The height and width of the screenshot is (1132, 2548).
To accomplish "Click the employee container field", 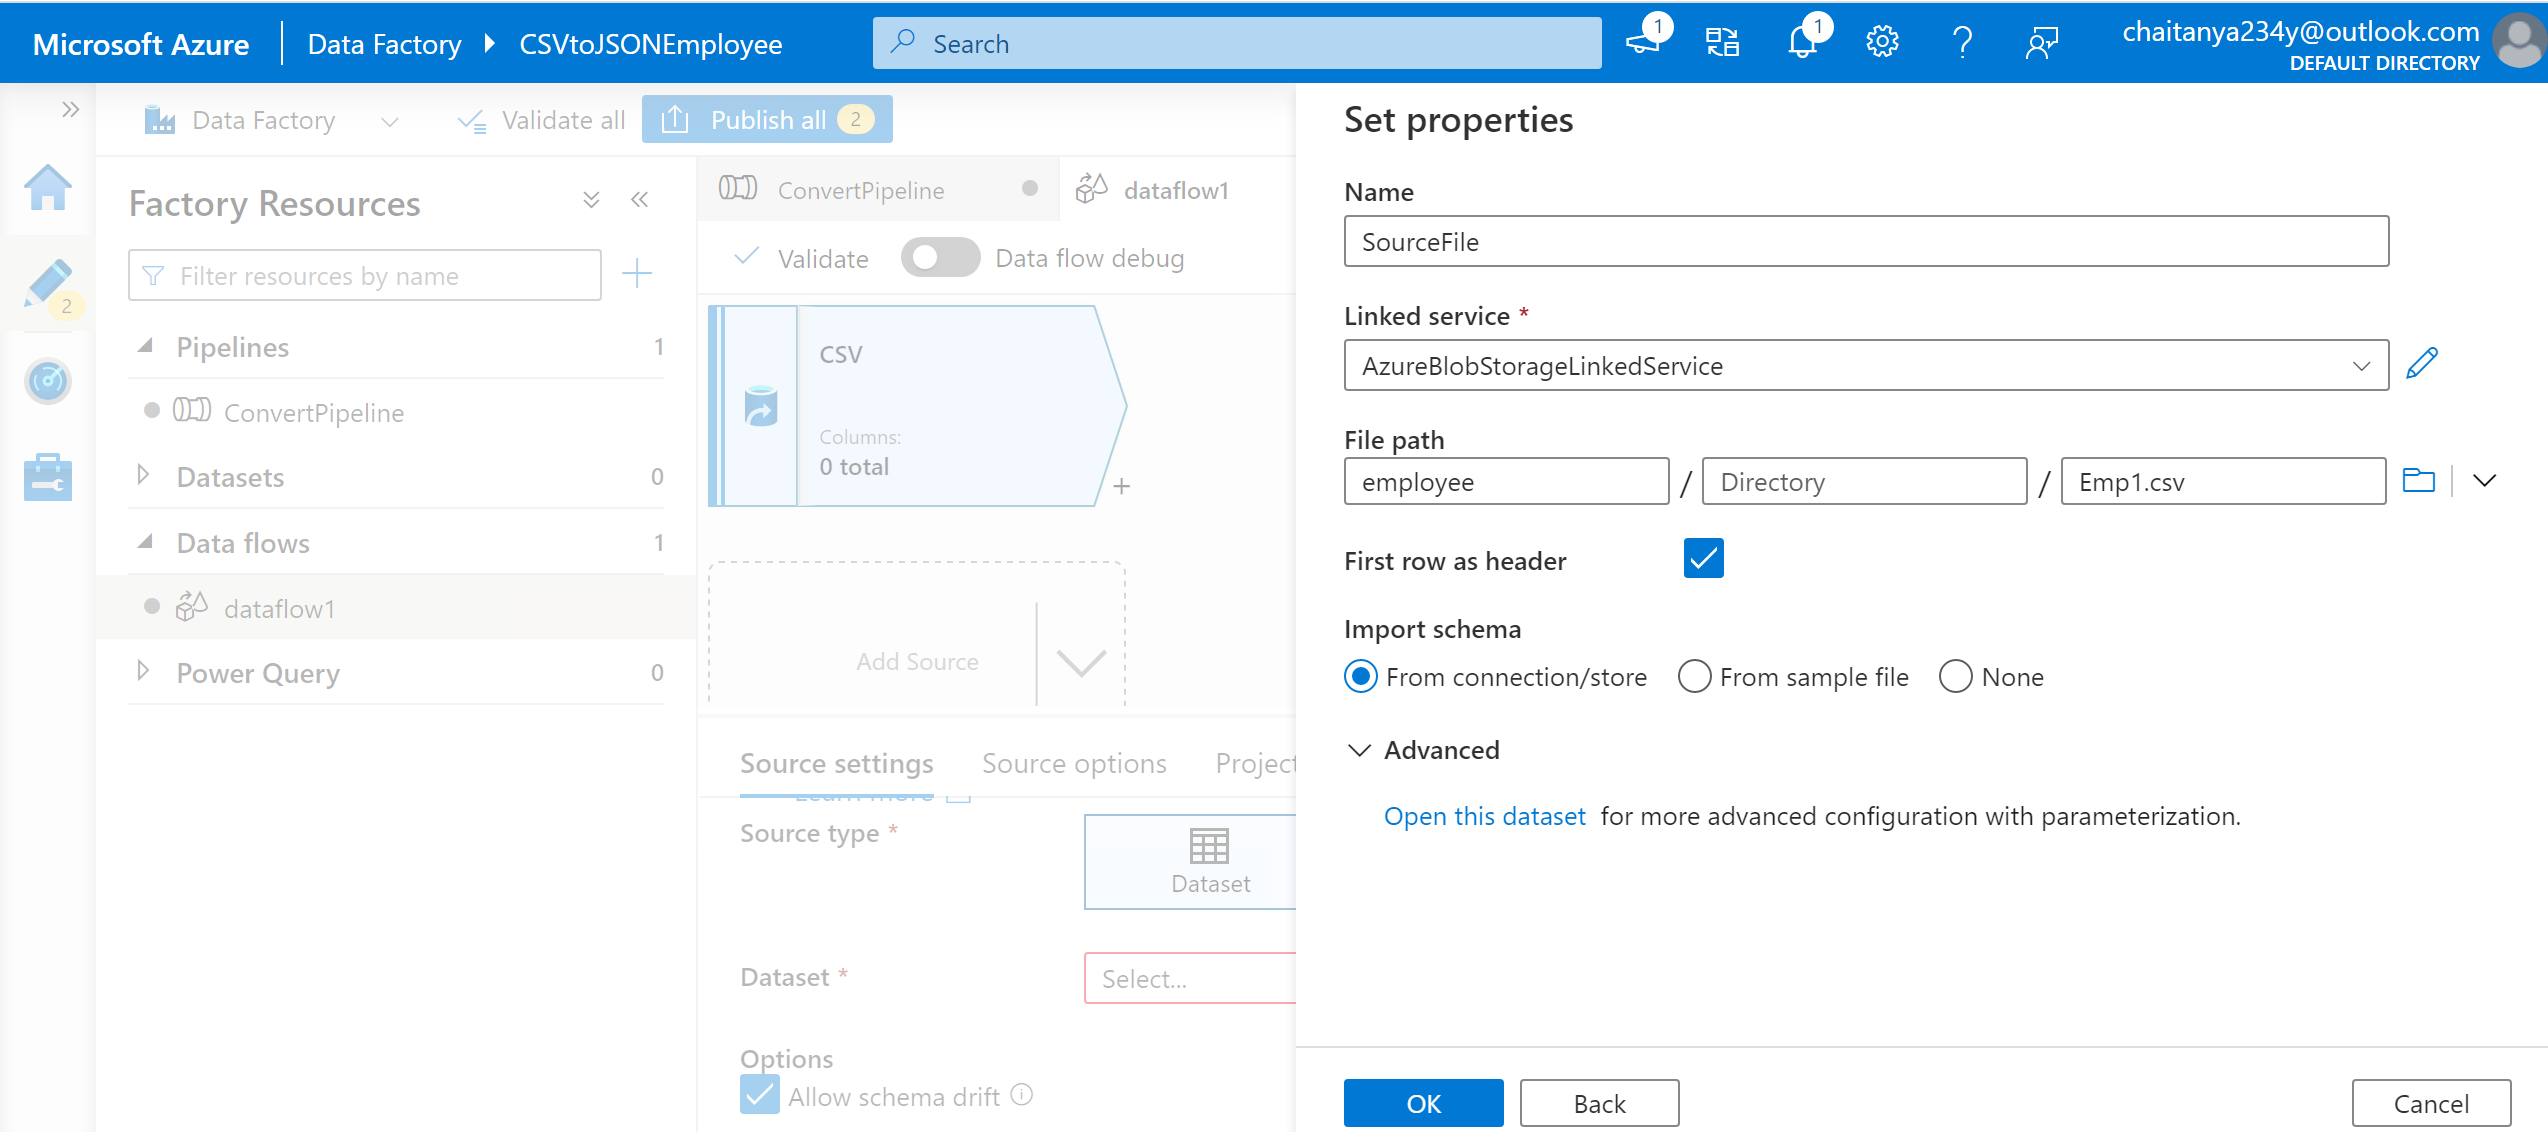I will [x=1506, y=481].
